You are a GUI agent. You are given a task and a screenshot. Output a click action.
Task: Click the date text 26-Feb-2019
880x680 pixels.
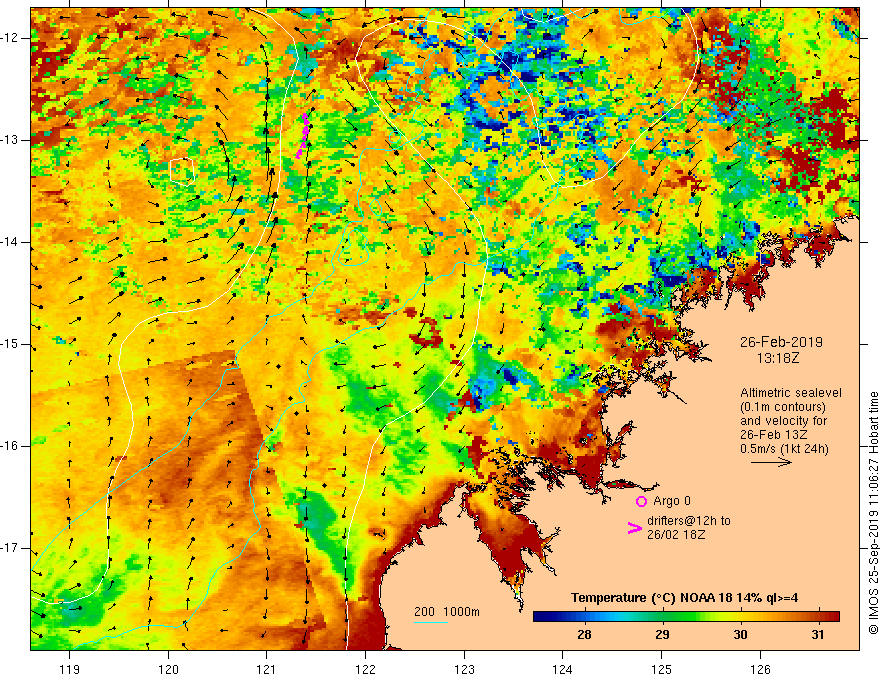(781, 342)
